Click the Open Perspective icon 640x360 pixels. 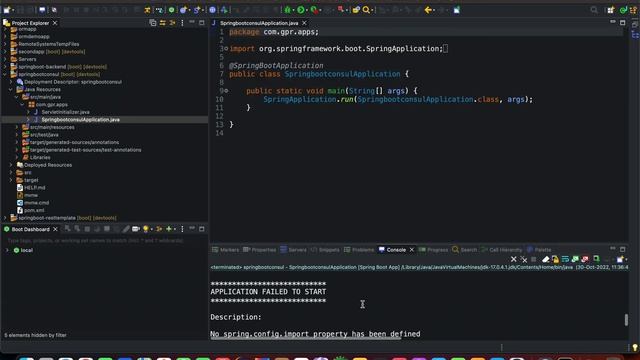tap(610, 10)
